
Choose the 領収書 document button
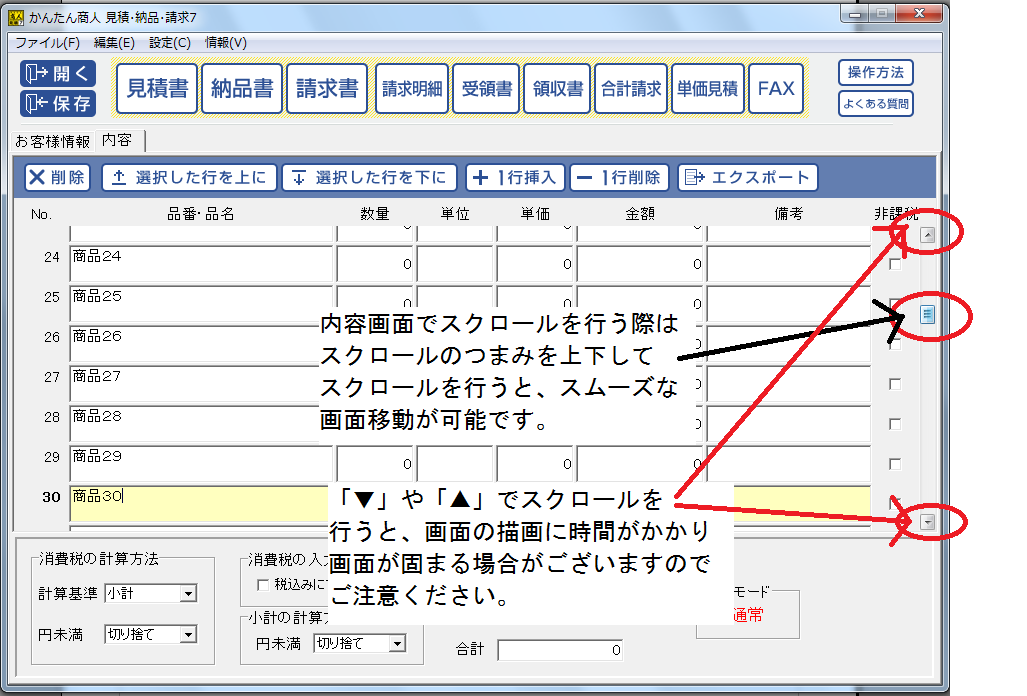pyautogui.click(x=557, y=88)
